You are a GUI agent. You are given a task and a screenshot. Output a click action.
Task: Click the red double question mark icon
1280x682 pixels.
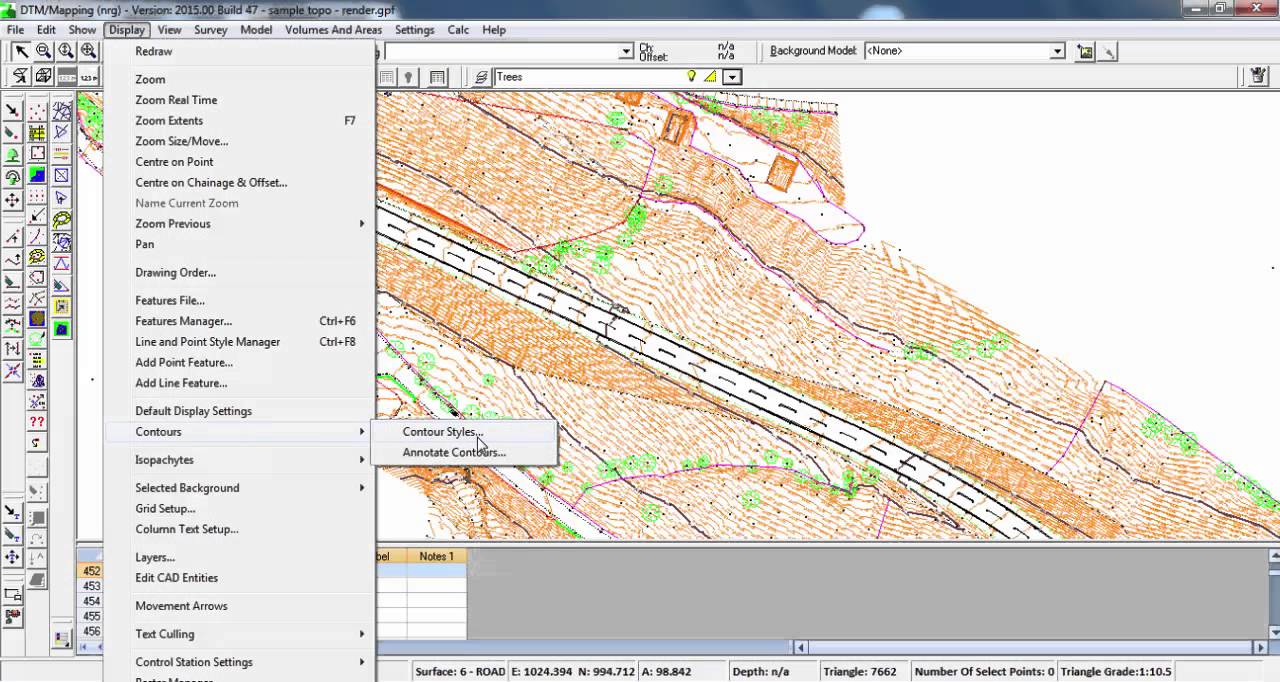[x=37, y=423]
